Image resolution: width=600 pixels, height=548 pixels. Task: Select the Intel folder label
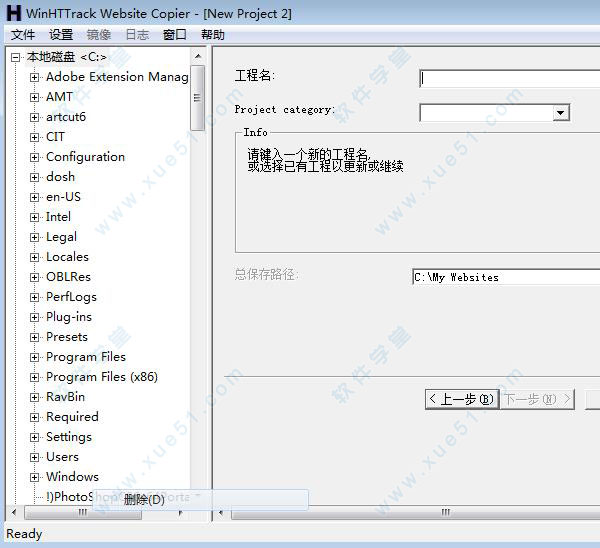58,217
